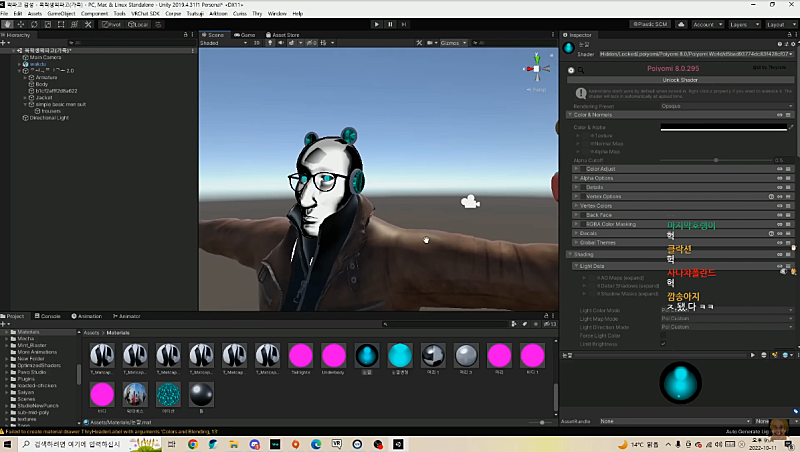Open the cloud services icon
Viewport: 800px width, 452px height.
(679, 23)
